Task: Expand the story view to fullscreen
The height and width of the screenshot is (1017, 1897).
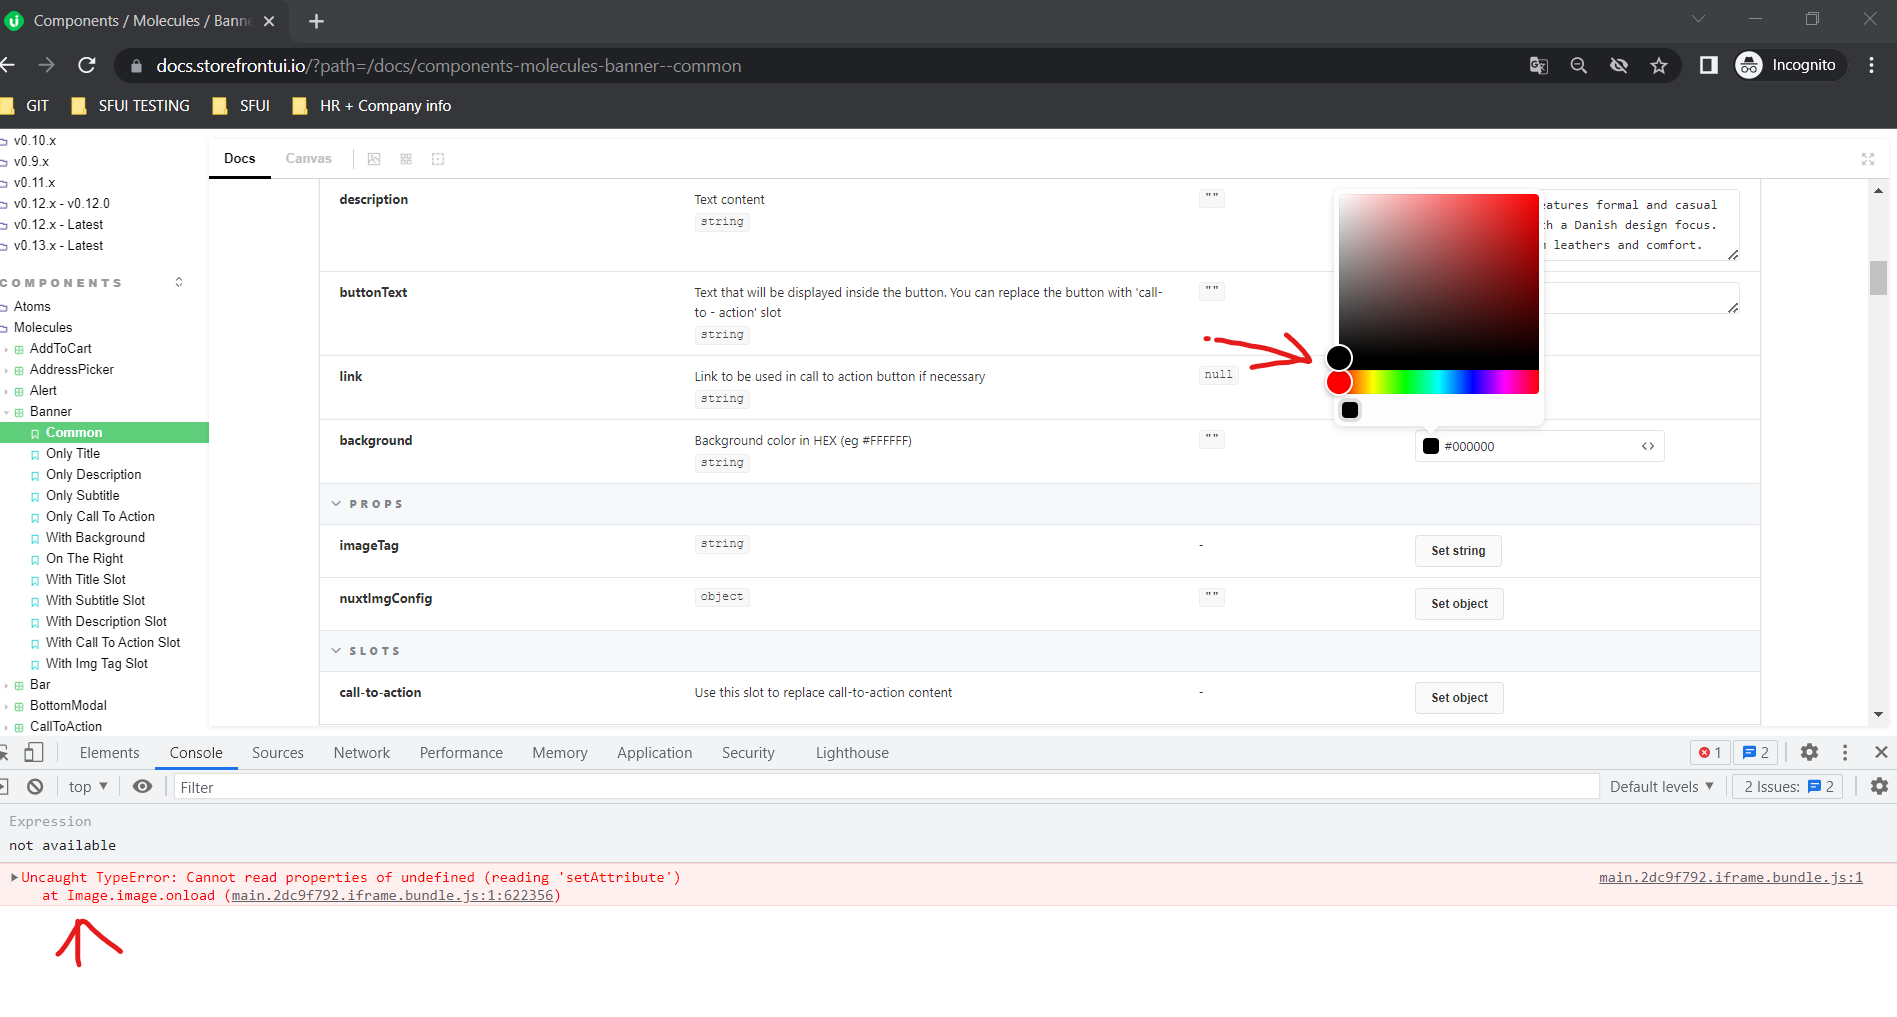Action: tap(1868, 158)
